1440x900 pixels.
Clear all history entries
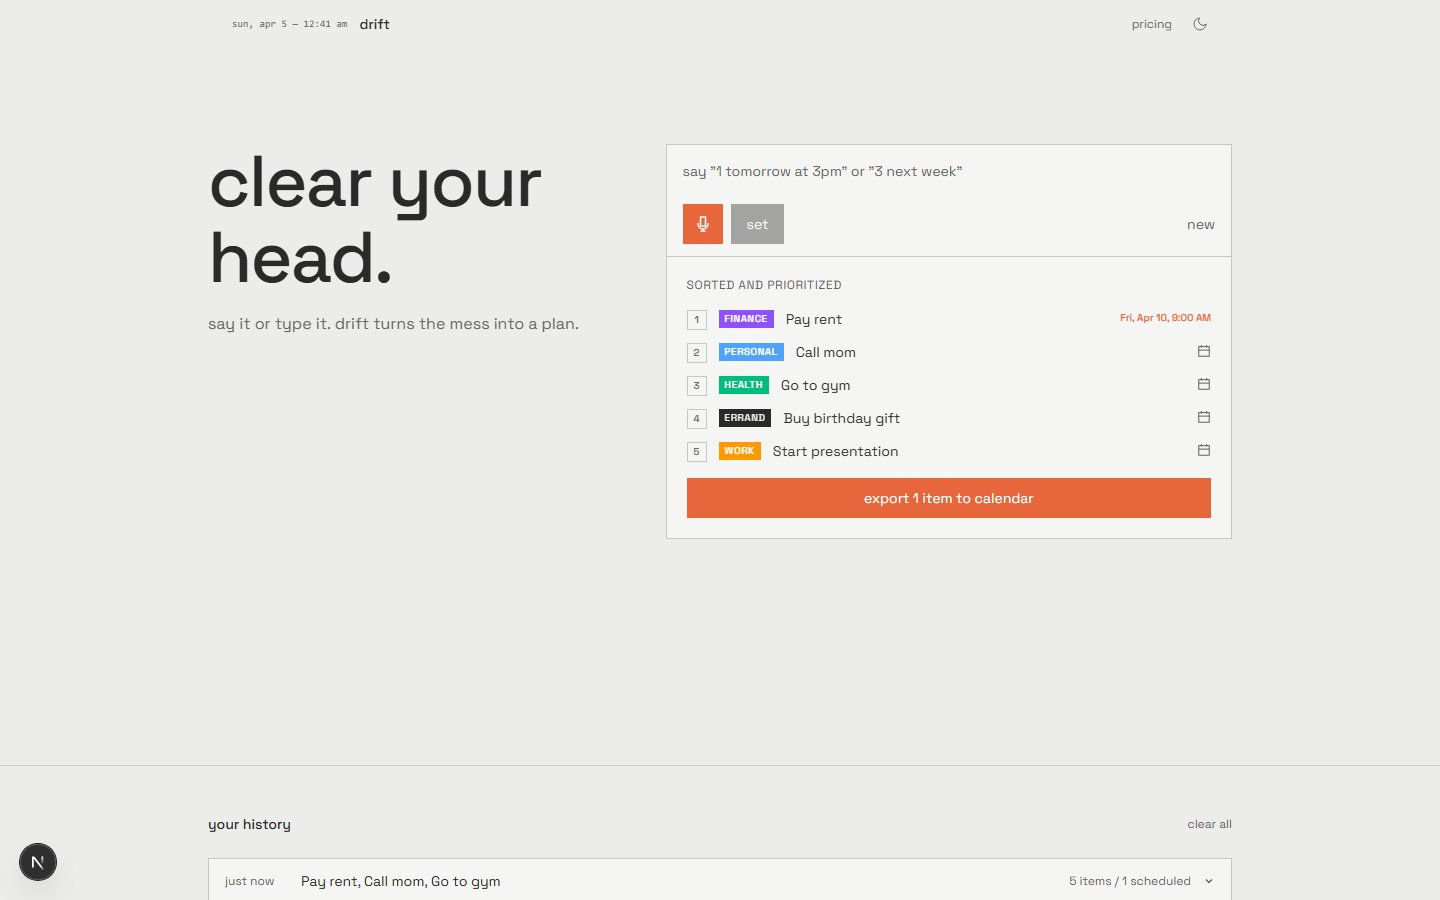click(1209, 824)
